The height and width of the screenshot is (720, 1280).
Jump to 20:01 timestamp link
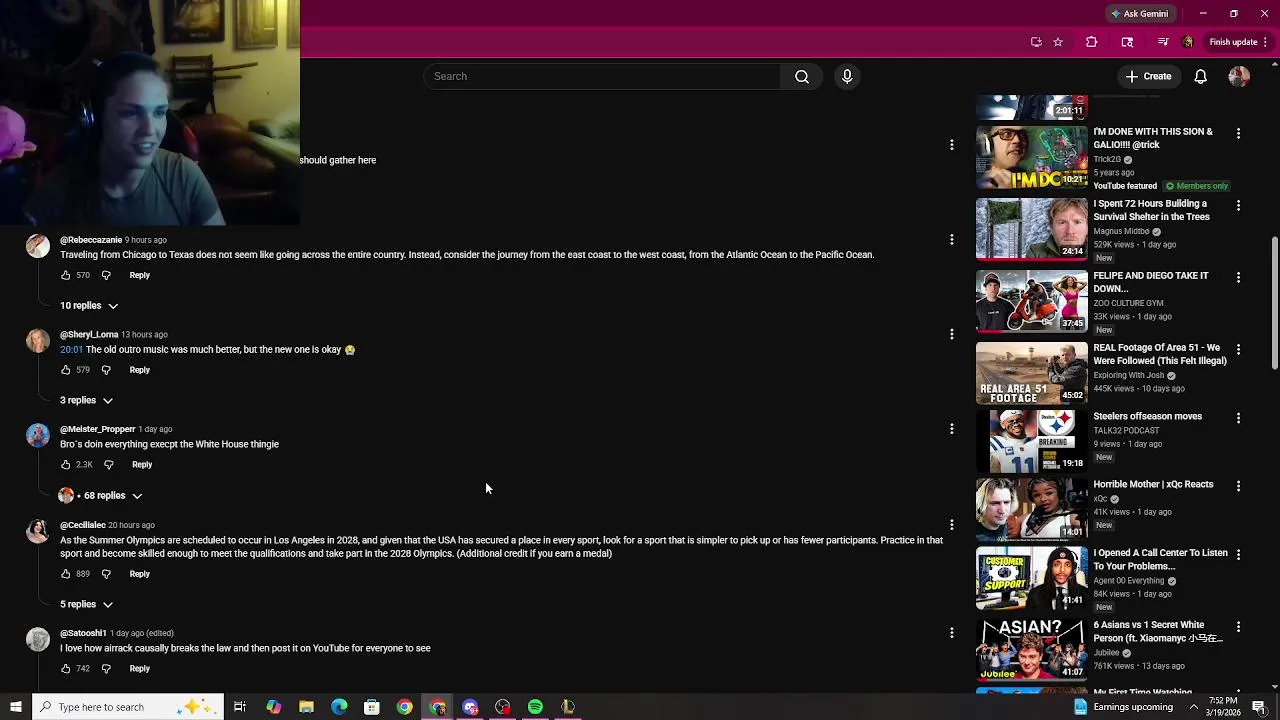point(71,349)
